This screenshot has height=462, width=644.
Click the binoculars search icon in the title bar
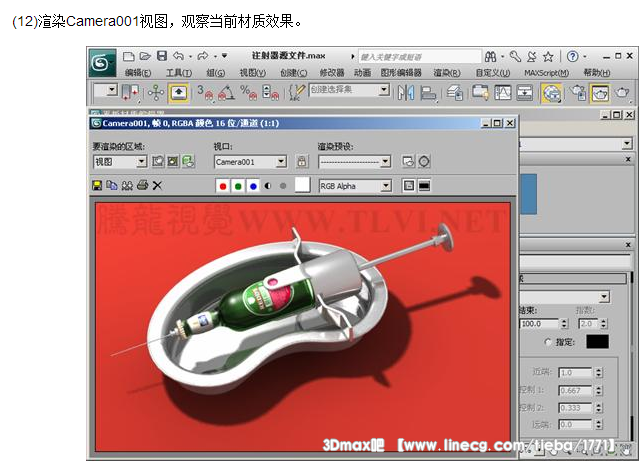click(x=491, y=56)
